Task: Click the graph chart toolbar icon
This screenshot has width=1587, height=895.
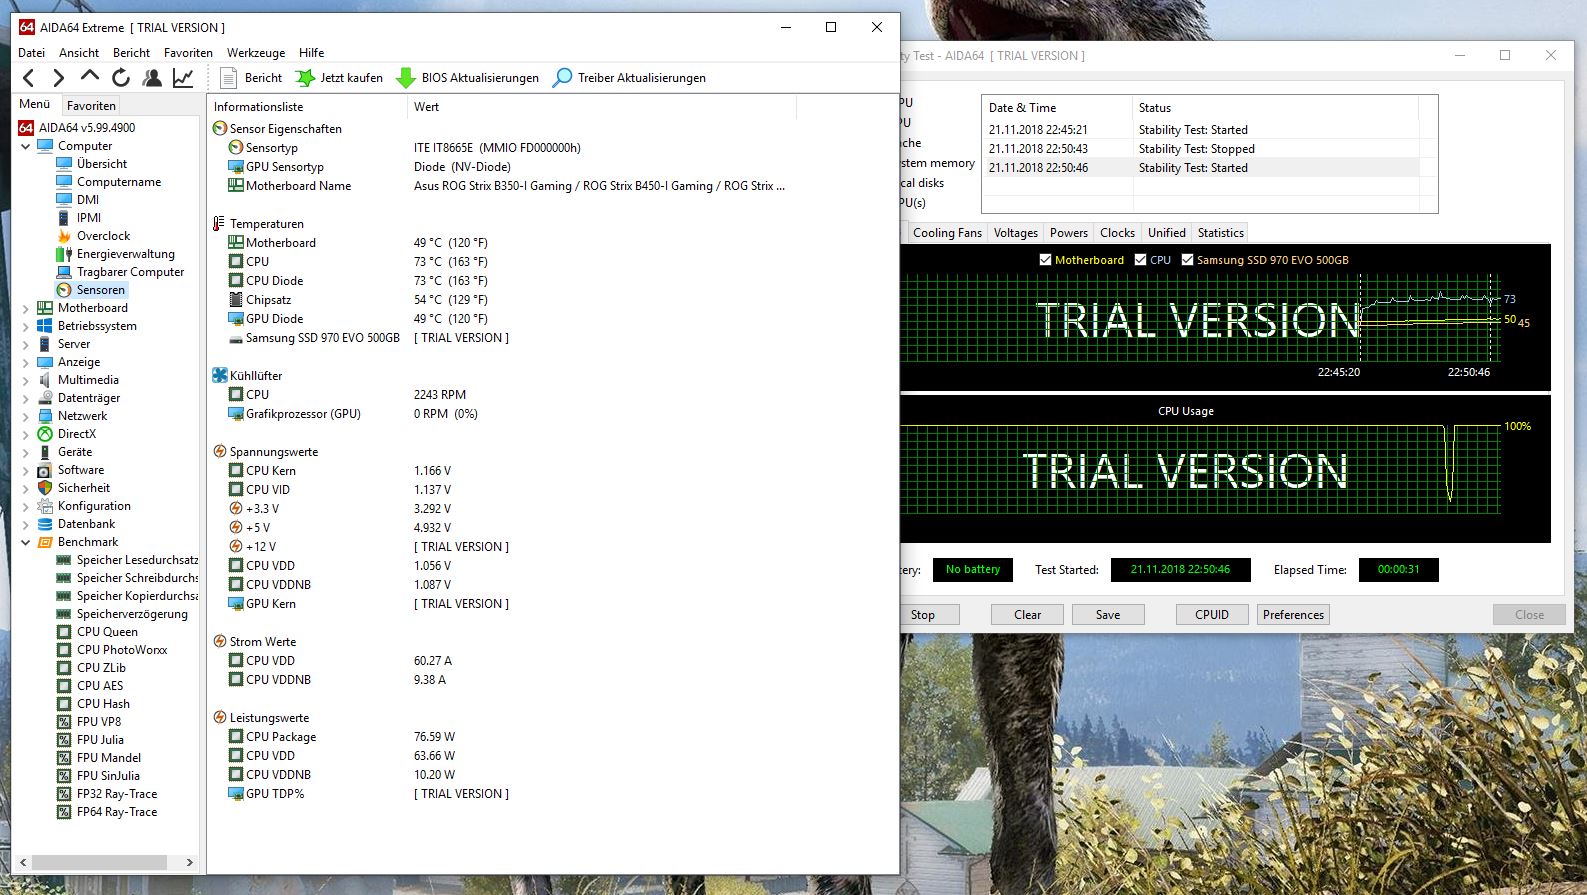Action: pyautogui.click(x=183, y=77)
